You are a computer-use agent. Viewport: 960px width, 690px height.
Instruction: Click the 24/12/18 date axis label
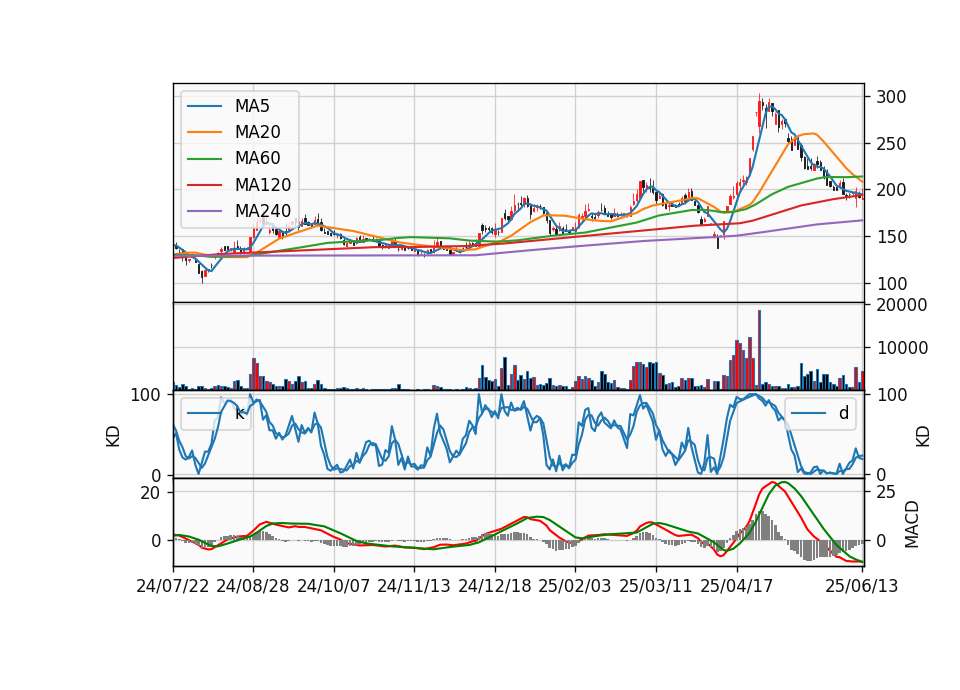(x=495, y=586)
